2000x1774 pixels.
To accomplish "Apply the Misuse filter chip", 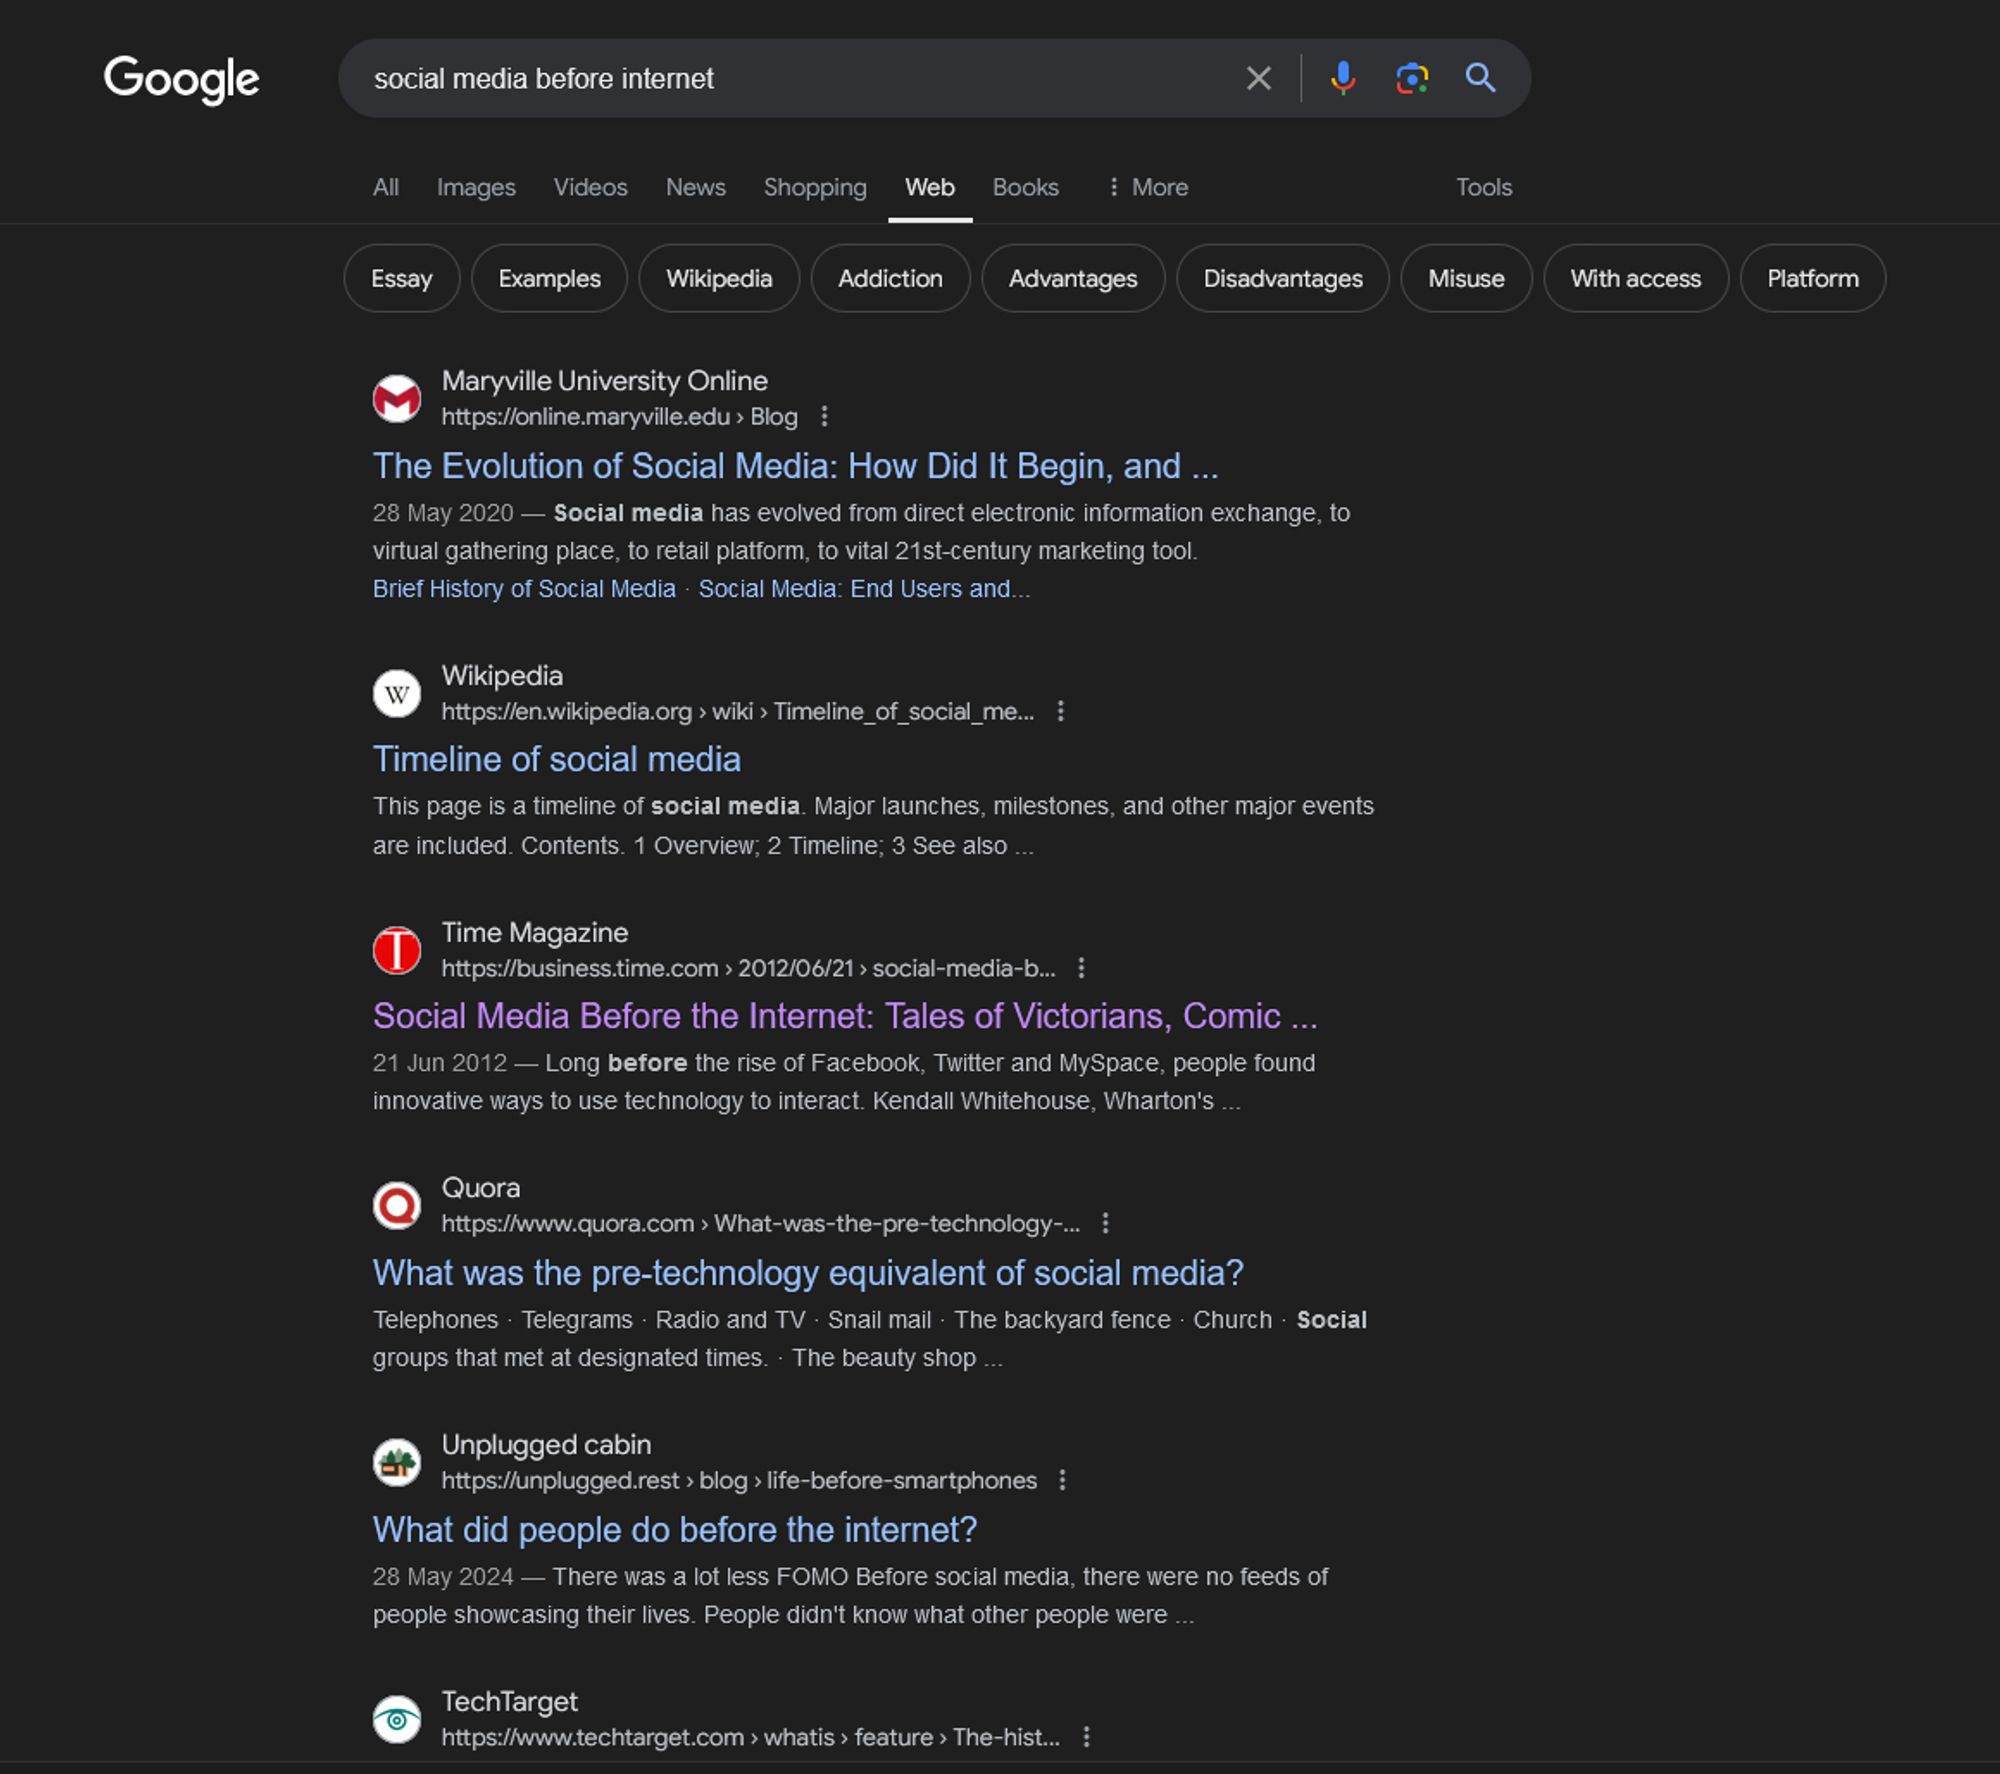I will 1466,278.
